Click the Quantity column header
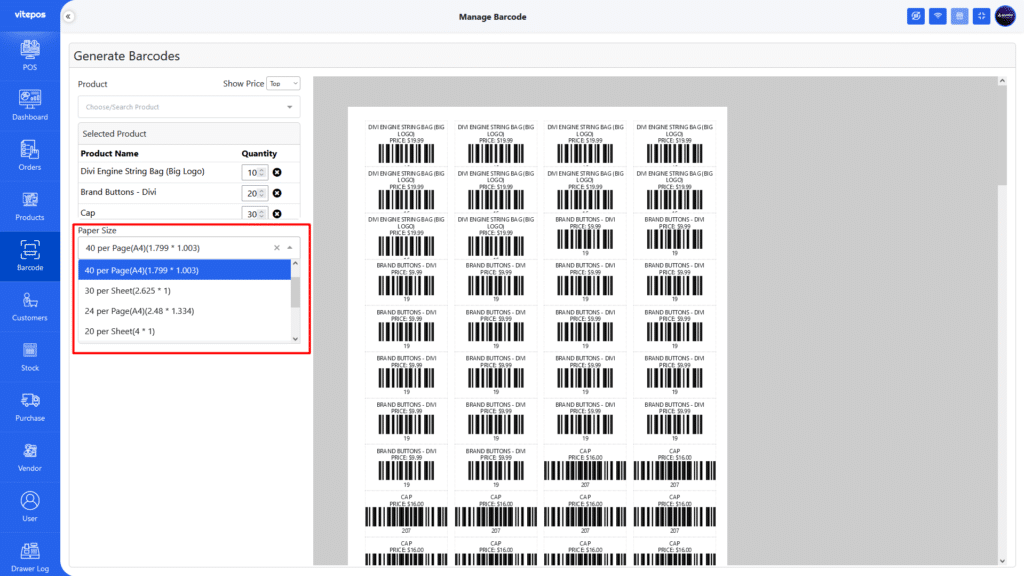Viewport: 1024px width, 576px height. tap(259, 153)
